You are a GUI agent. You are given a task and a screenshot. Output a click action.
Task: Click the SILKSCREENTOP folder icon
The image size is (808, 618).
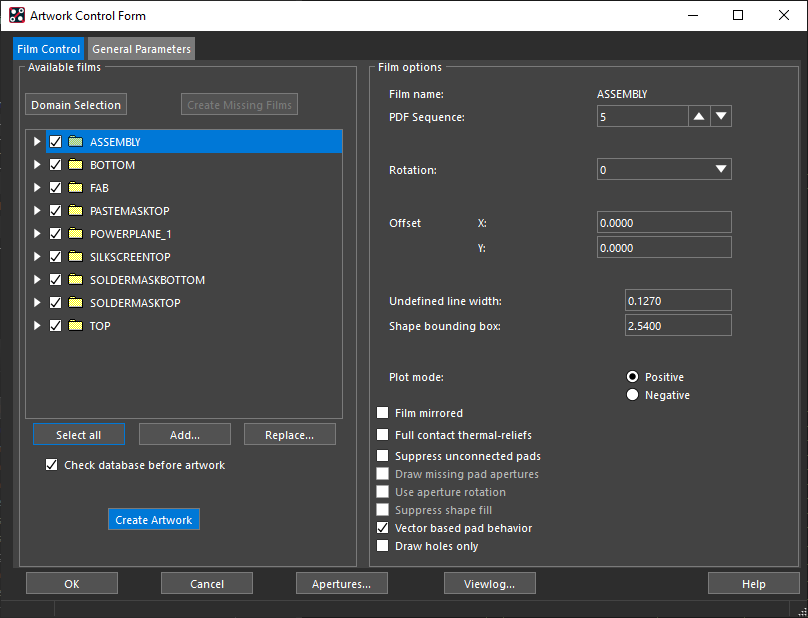pyautogui.click(x=76, y=256)
